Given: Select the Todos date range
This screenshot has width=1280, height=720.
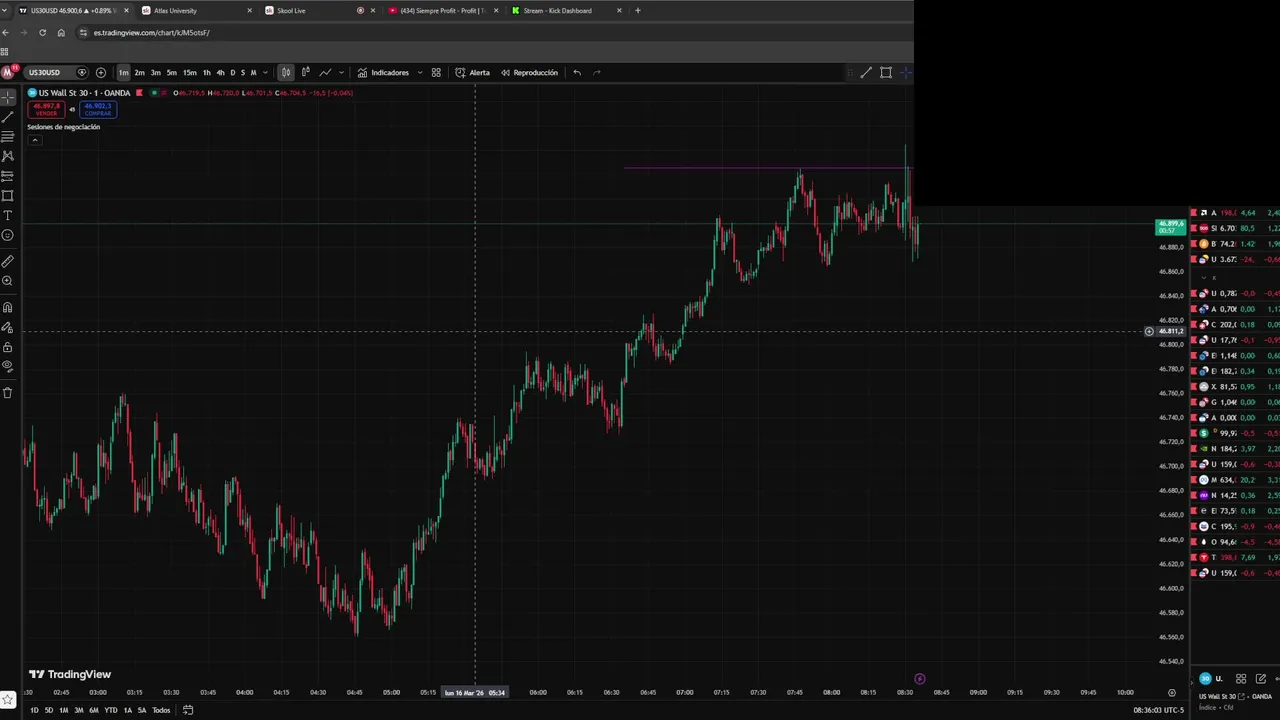Looking at the screenshot, I should click(x=161, y=710).
